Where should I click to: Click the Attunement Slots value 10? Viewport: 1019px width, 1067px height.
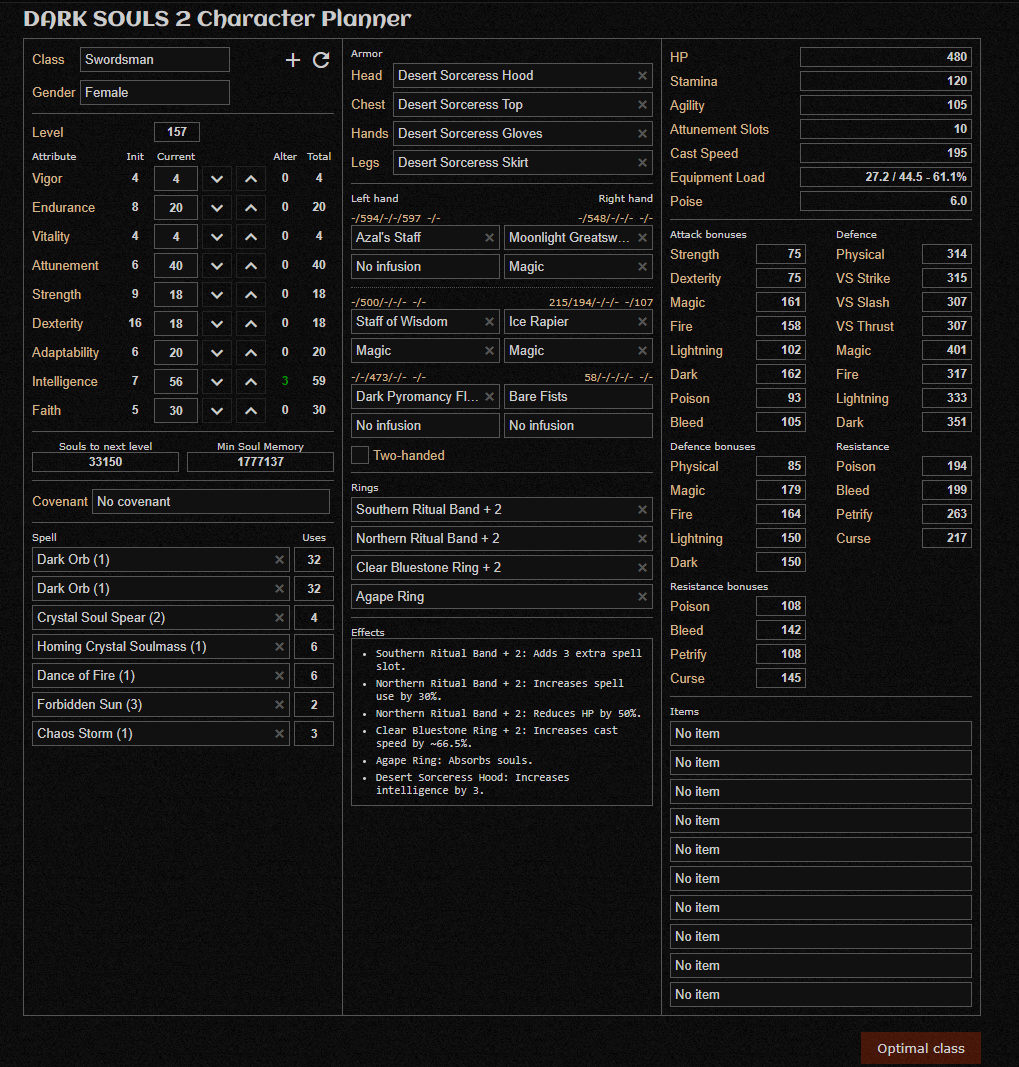(886, 129)
